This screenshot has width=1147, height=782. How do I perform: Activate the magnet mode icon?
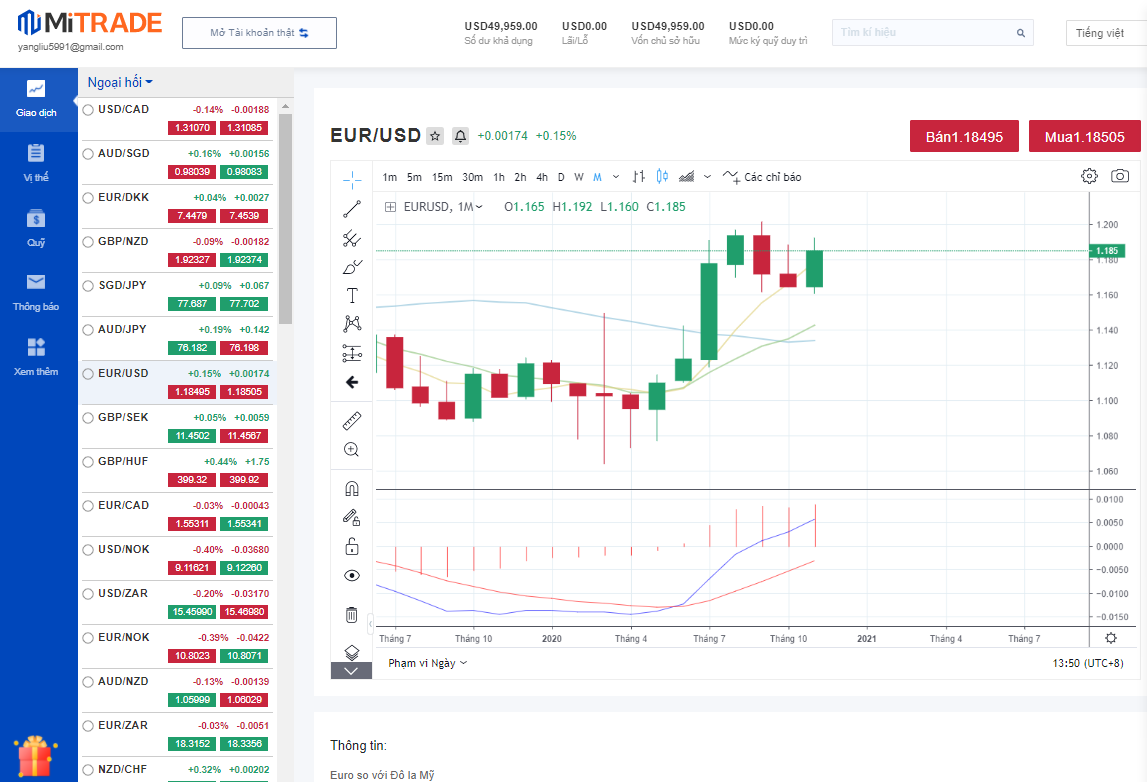[x=351, y=489]
